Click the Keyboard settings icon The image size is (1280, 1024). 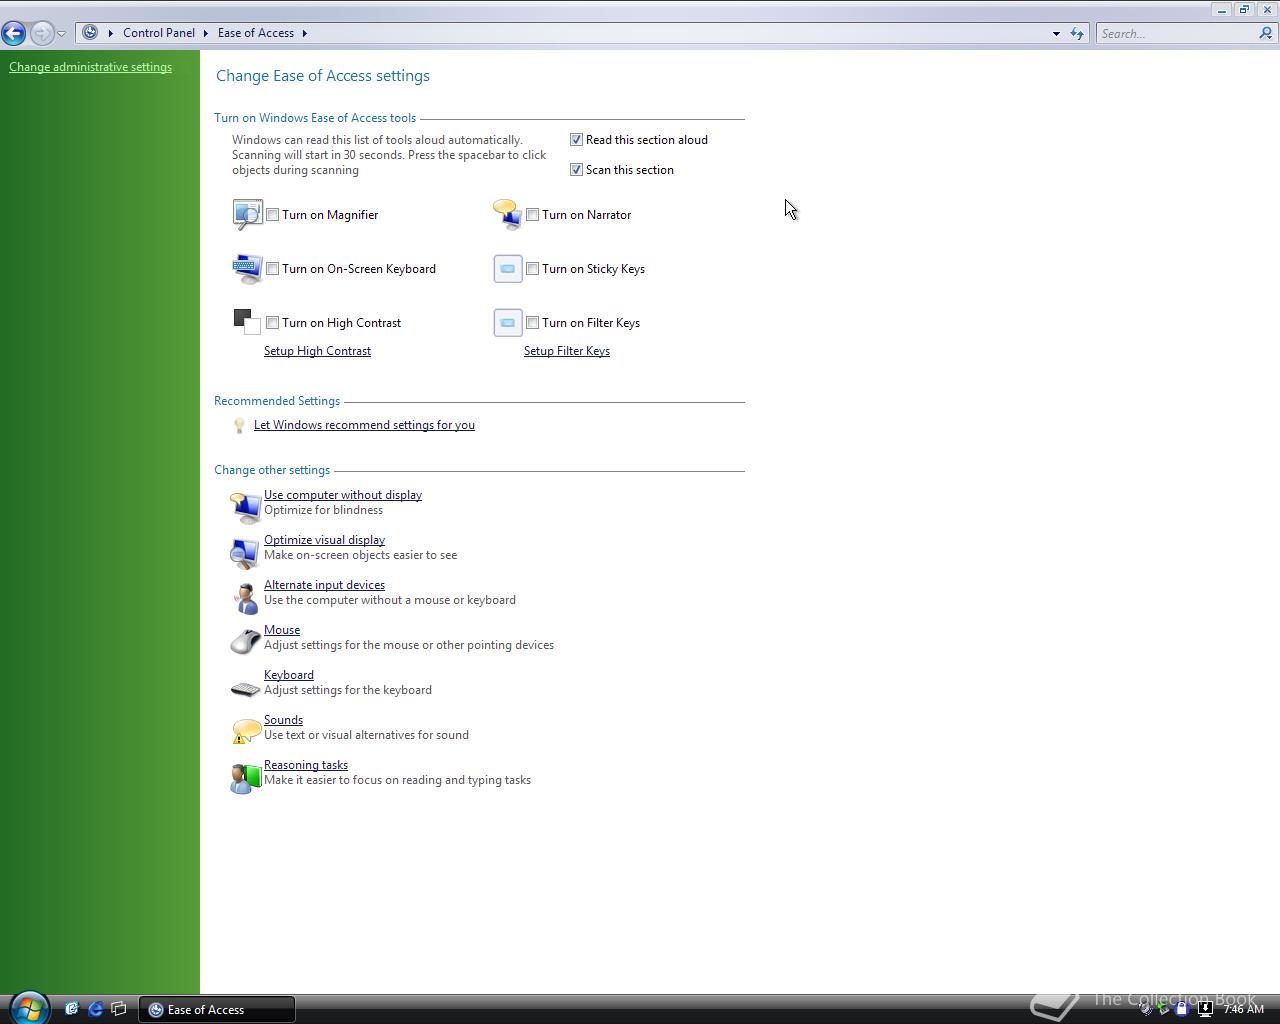point(245,688)
